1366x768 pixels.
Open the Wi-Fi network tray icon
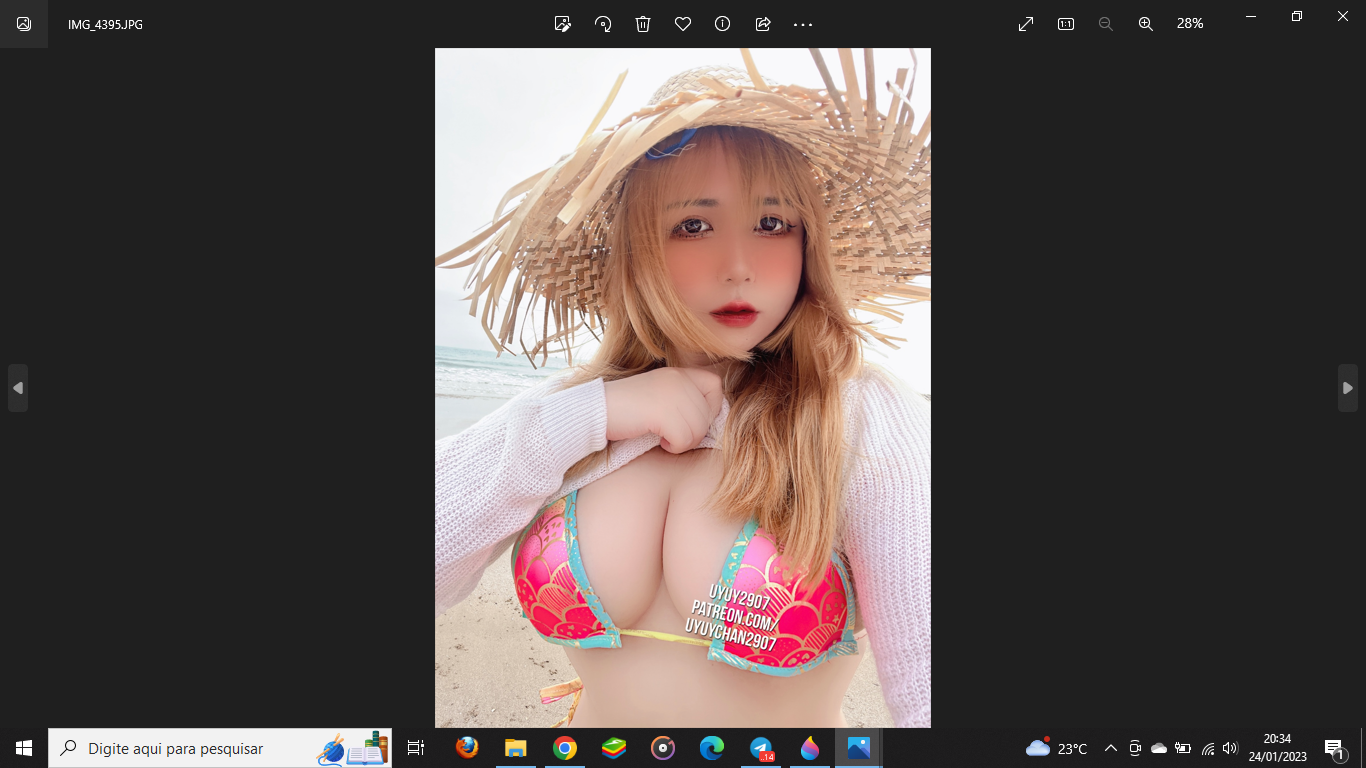1208,748
